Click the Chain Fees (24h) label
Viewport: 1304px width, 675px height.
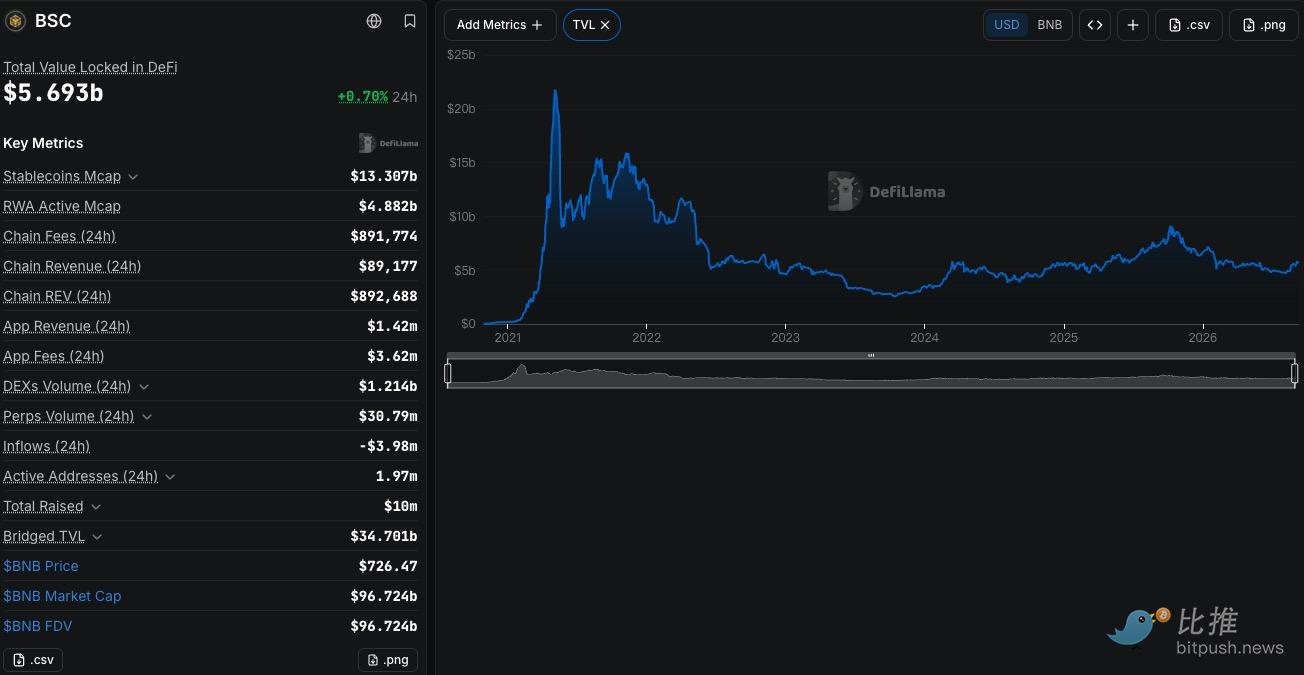(60, 236)
